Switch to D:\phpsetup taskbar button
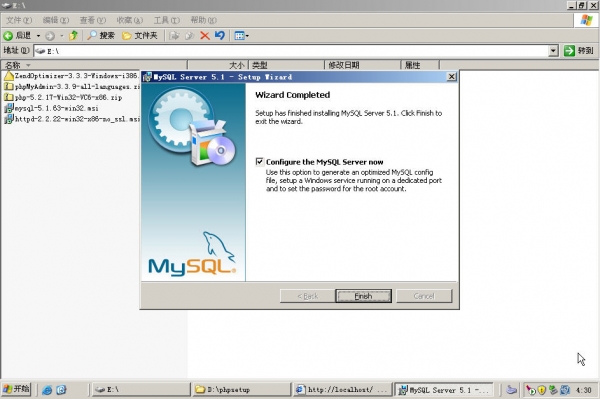The image size is (600, 399). click(x=242, y=389)
